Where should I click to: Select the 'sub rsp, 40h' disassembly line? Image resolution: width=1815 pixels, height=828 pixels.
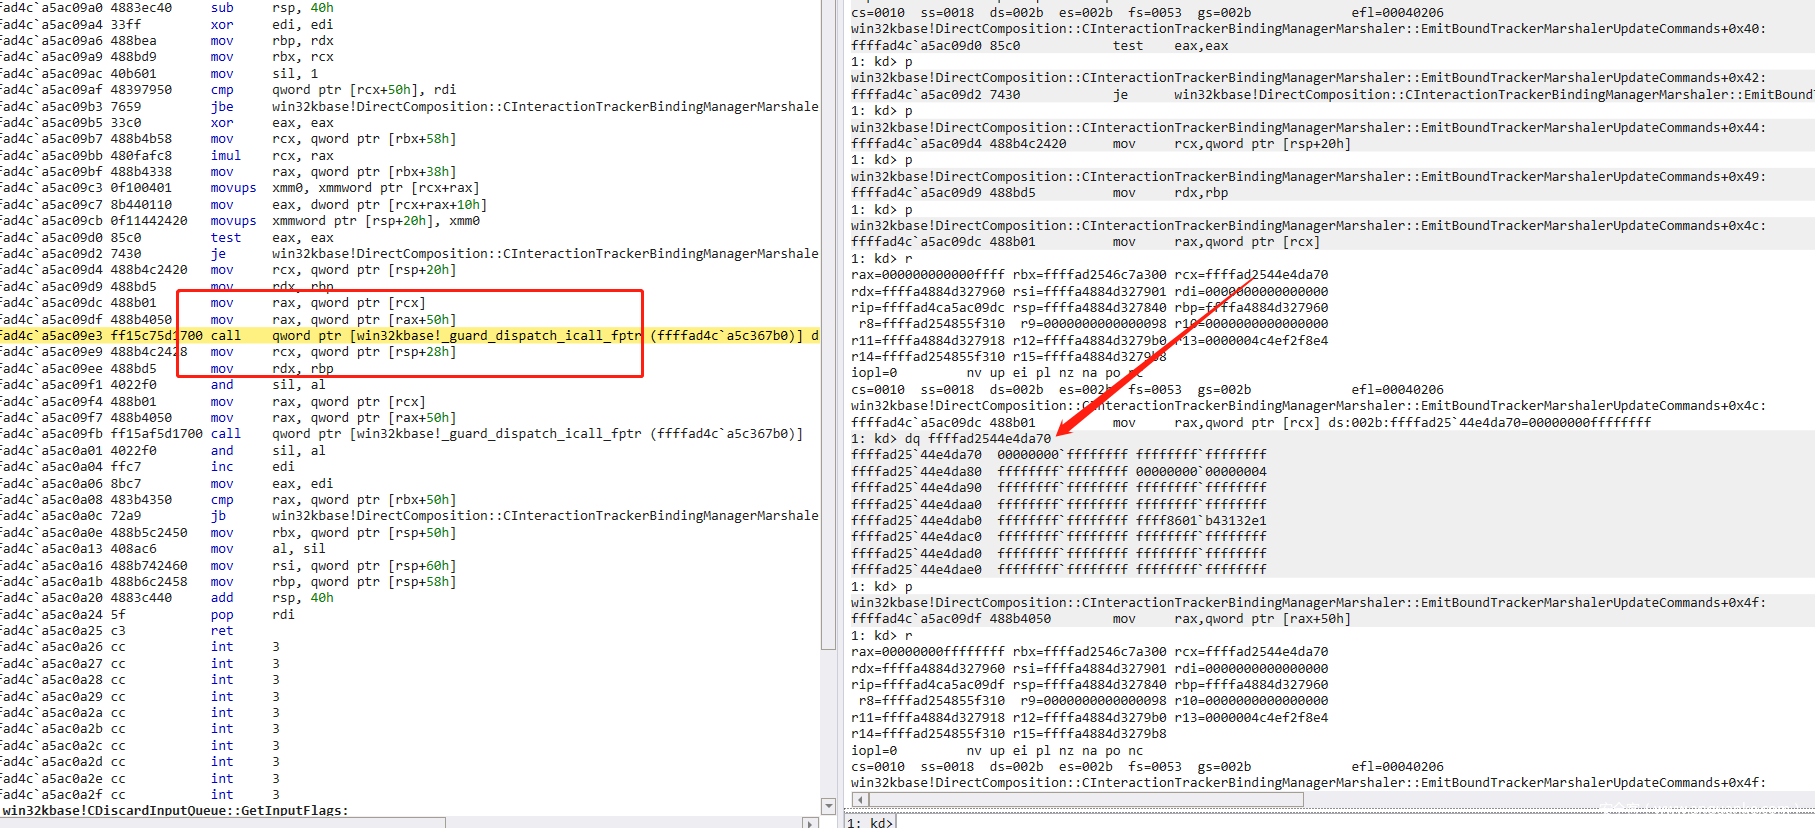coord(168,8)
